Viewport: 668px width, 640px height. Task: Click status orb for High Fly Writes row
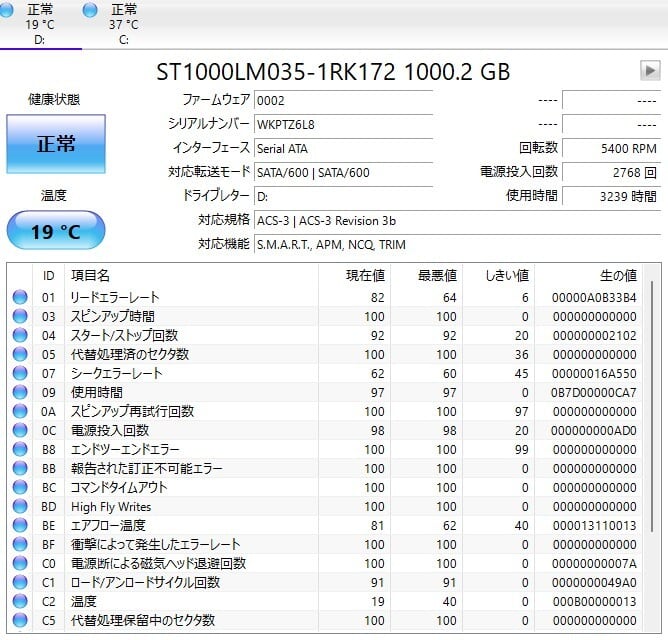(x=20, y=506)
